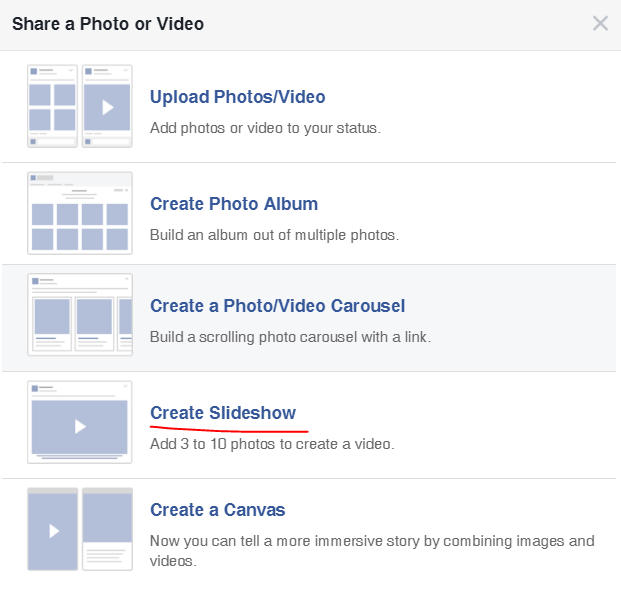Select the underlined Create Slideshow link
The width and height of the screenshot is (621, 589).
(223, 413)
